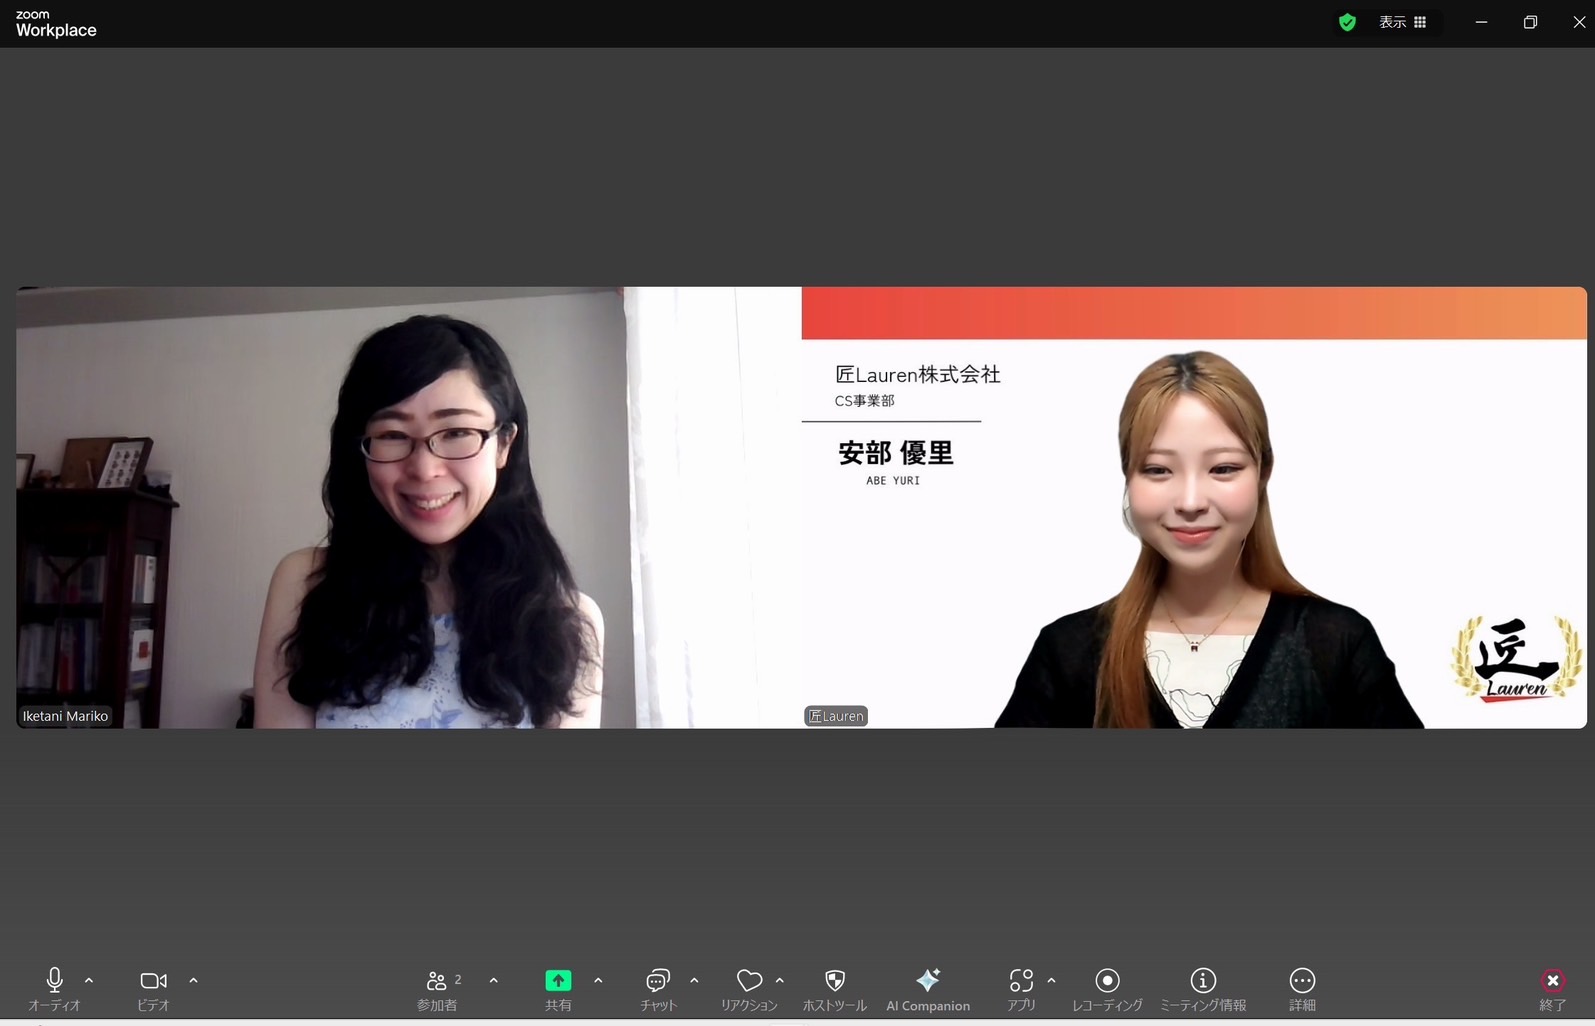Expand reactions options chevron
The width and height of the screenshot is (1595, 1026).
coord(780,981)
